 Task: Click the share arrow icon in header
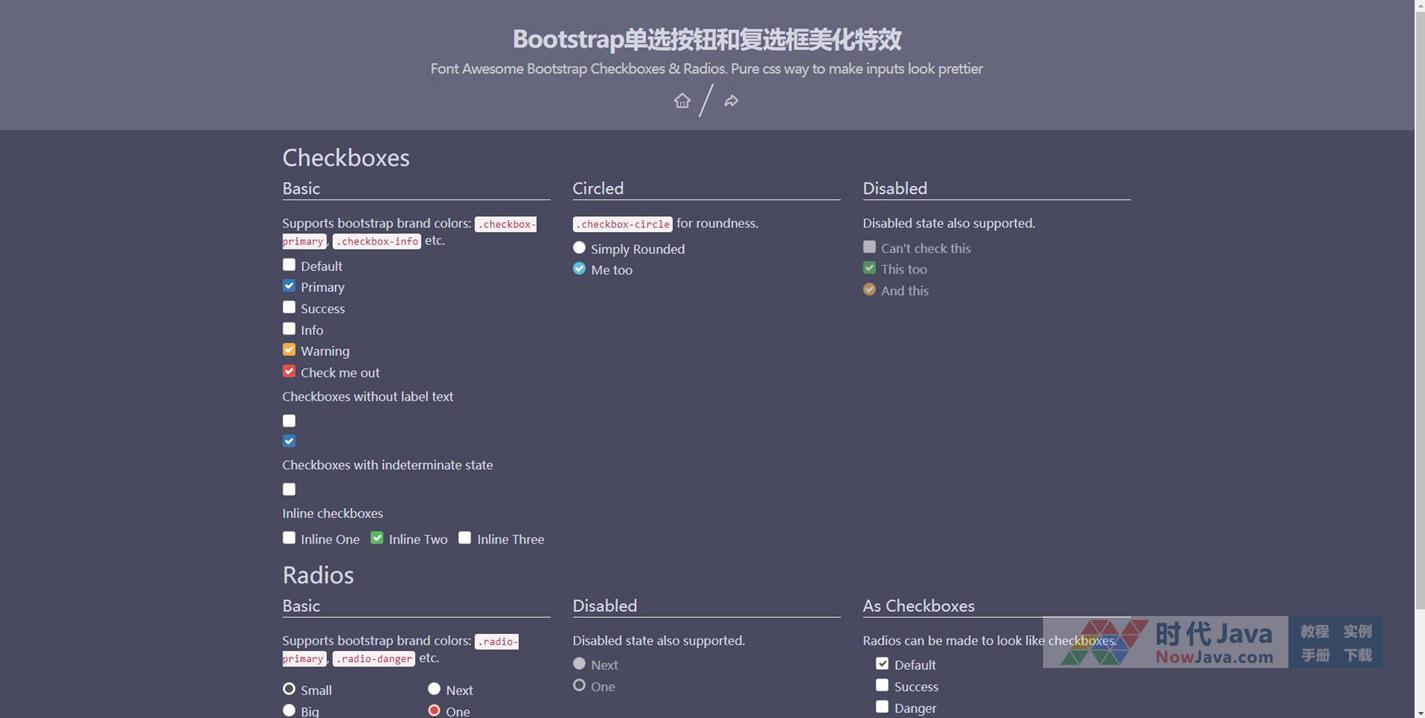(731, 101)
